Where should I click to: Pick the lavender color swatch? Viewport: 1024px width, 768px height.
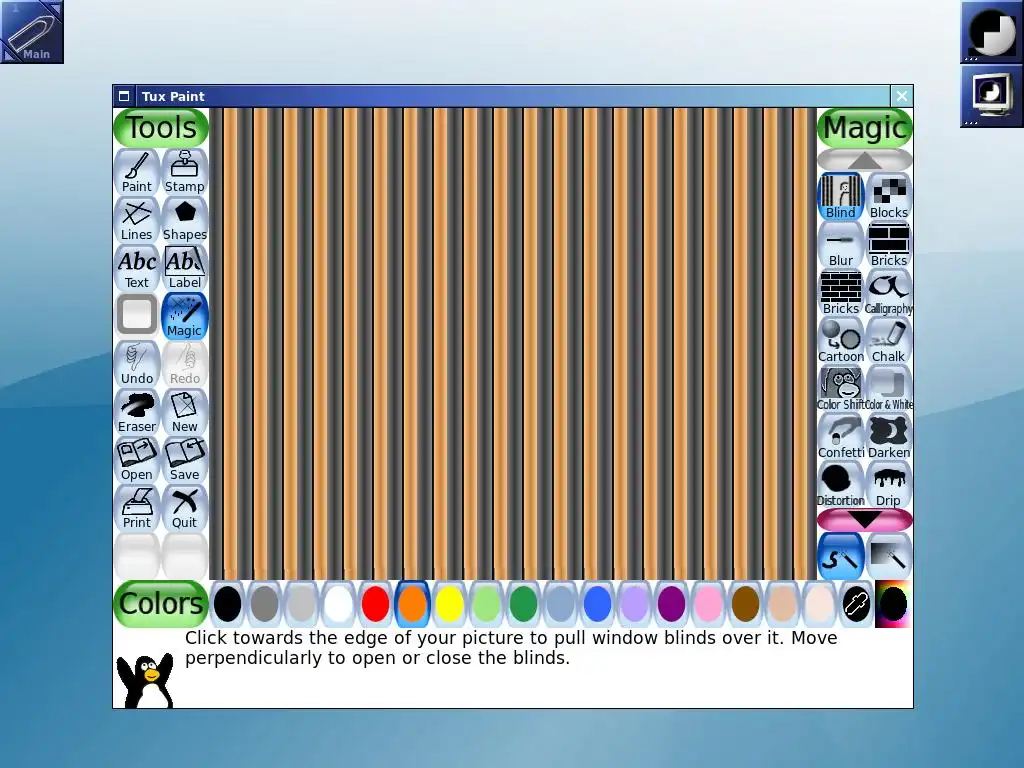634,603
